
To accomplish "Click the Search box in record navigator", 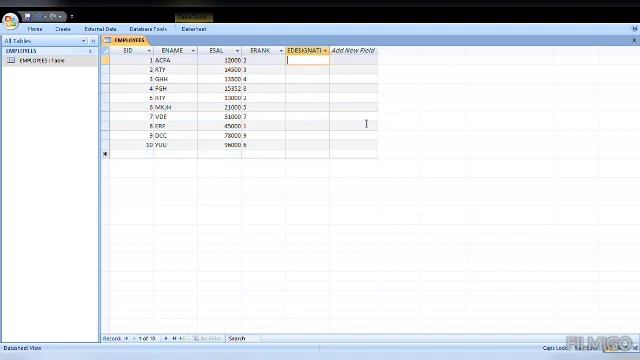I will 243,338.
